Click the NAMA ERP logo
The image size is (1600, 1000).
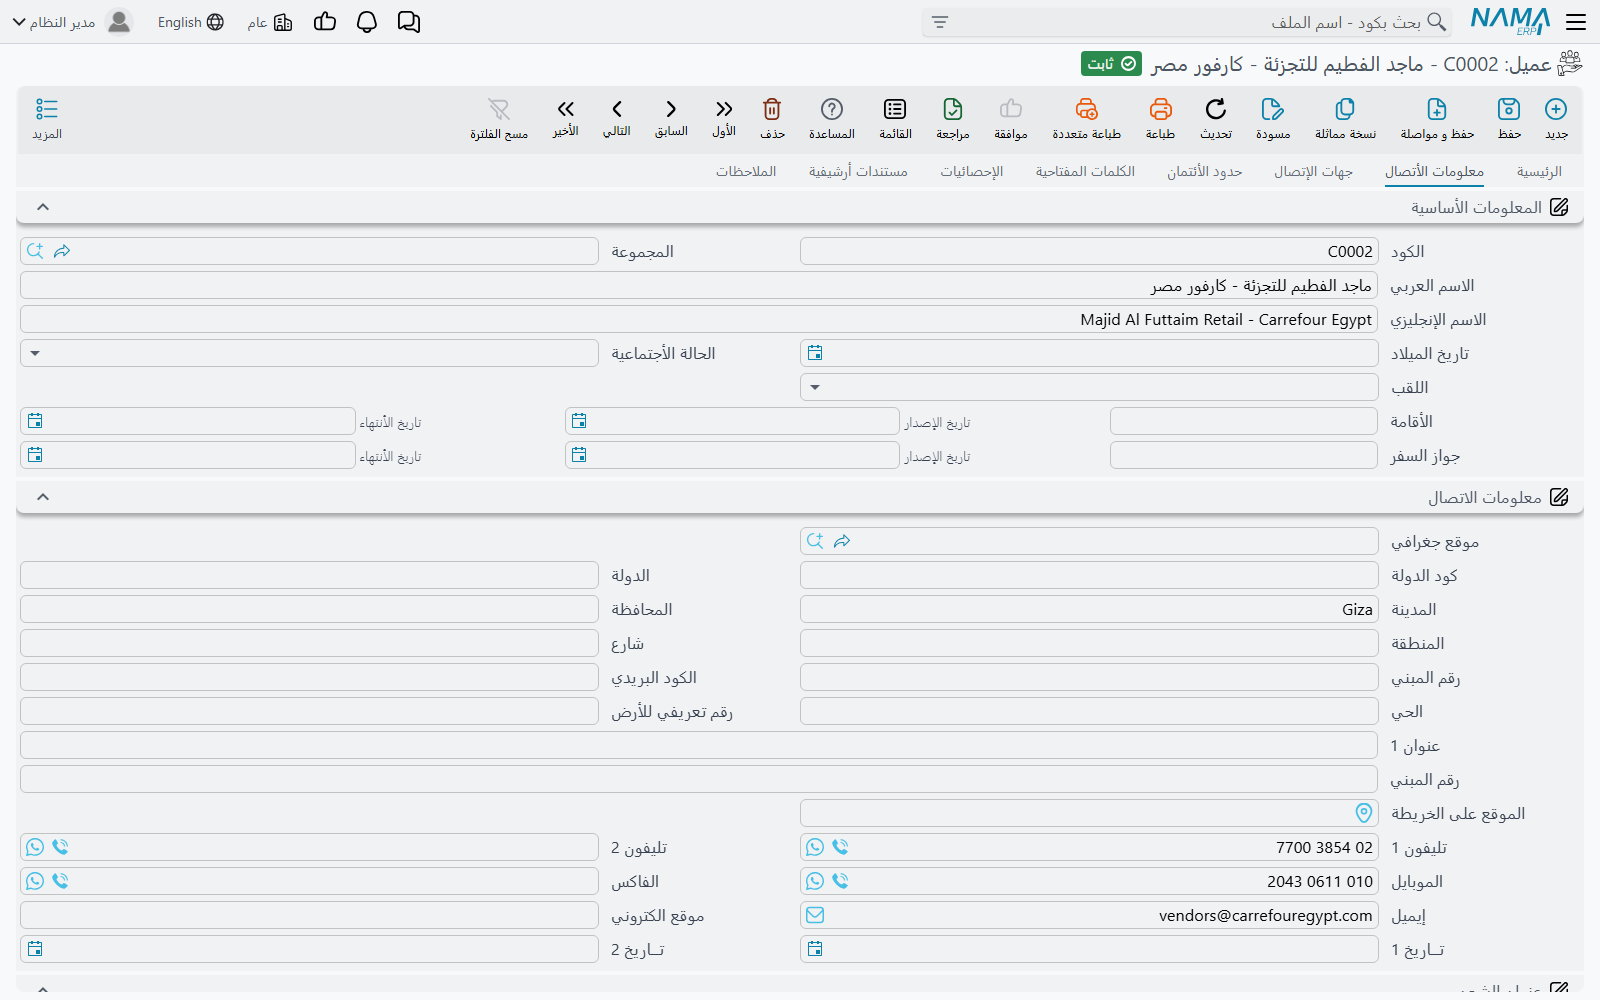coord(1510,21)
